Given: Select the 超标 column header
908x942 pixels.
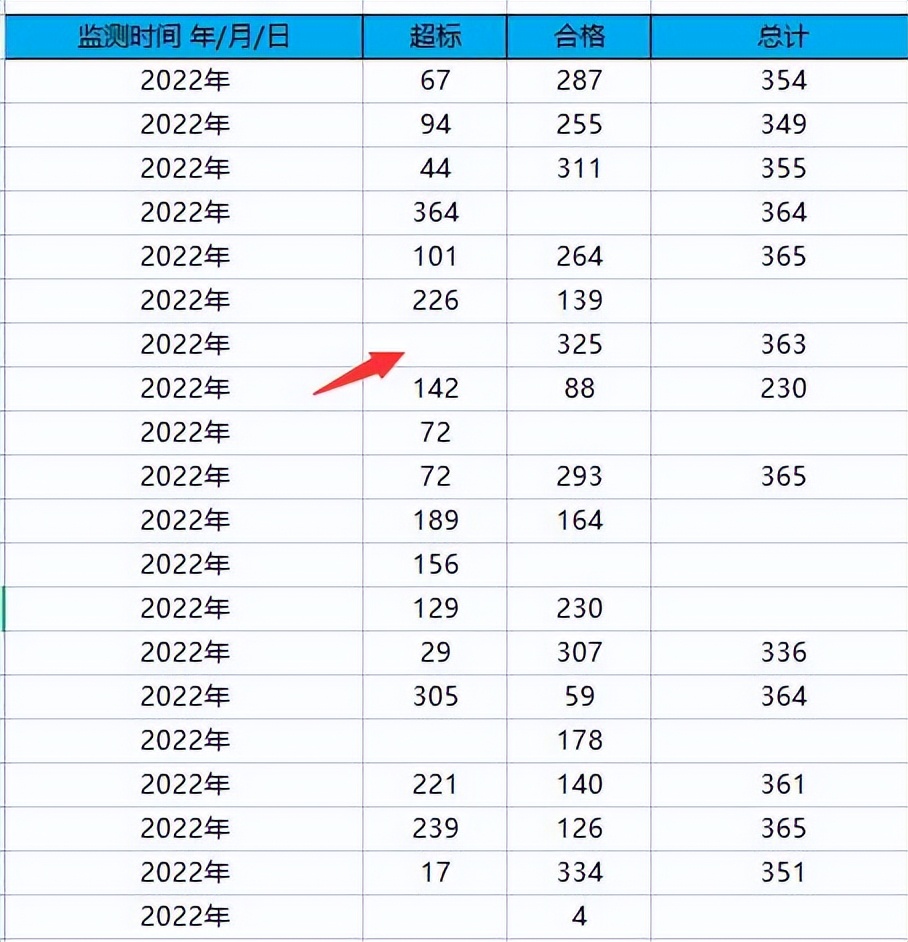Looking at the screenshot, I should [x=435, y=37].
